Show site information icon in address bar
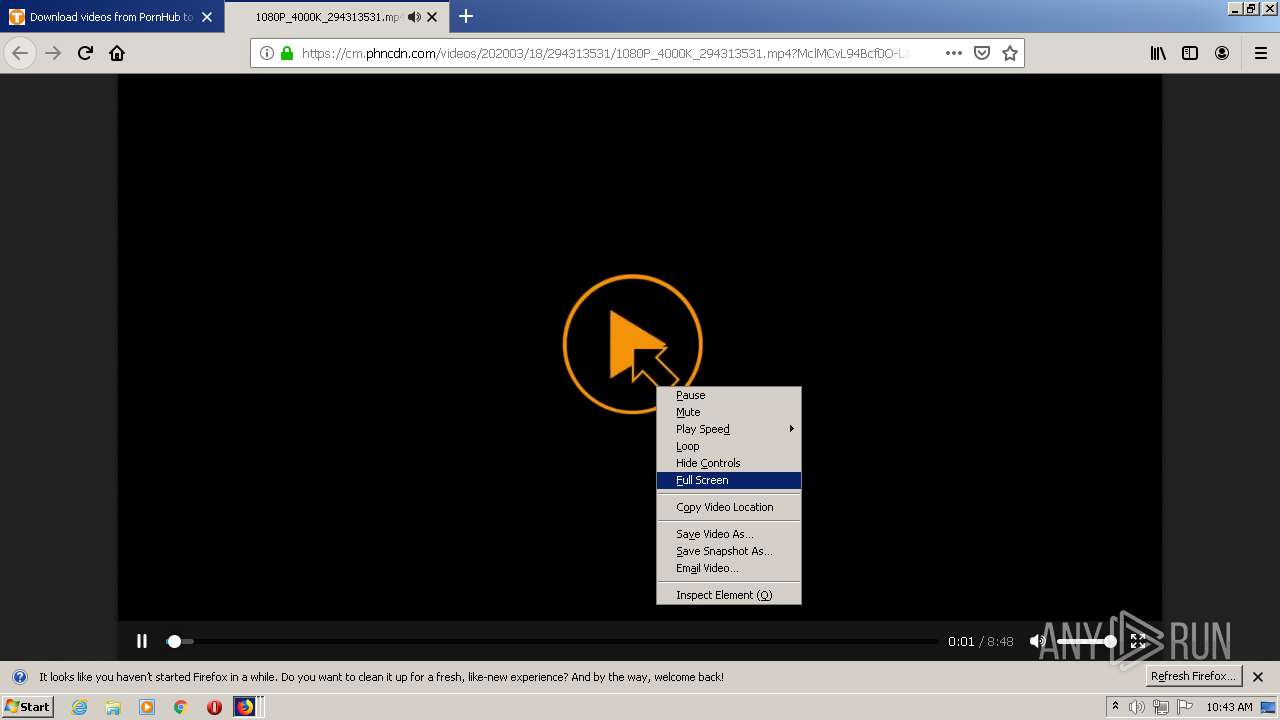1280x720 pixels. 267,53
